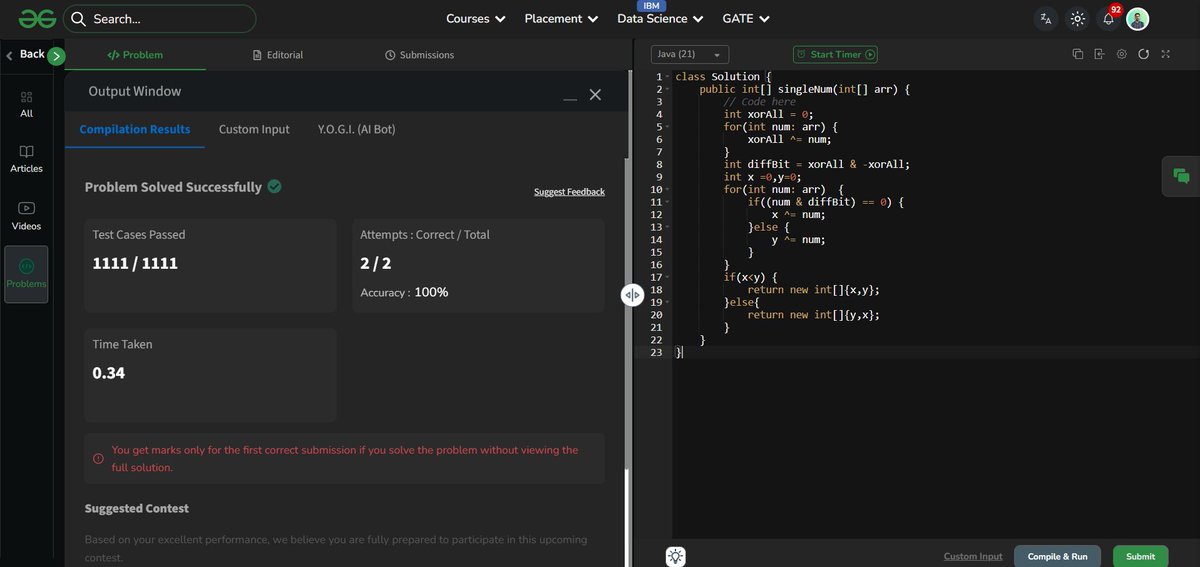
Task: Click the search magnifier icon
Action: (78, 19)
